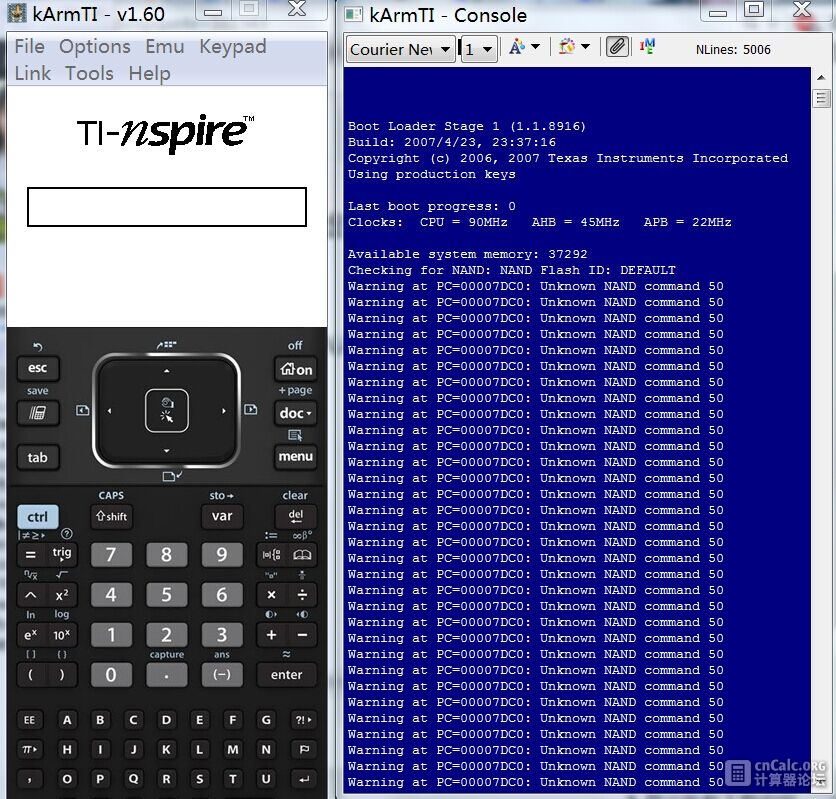
Task: Click the negative (−) key
Action: [x=222, y=675]
